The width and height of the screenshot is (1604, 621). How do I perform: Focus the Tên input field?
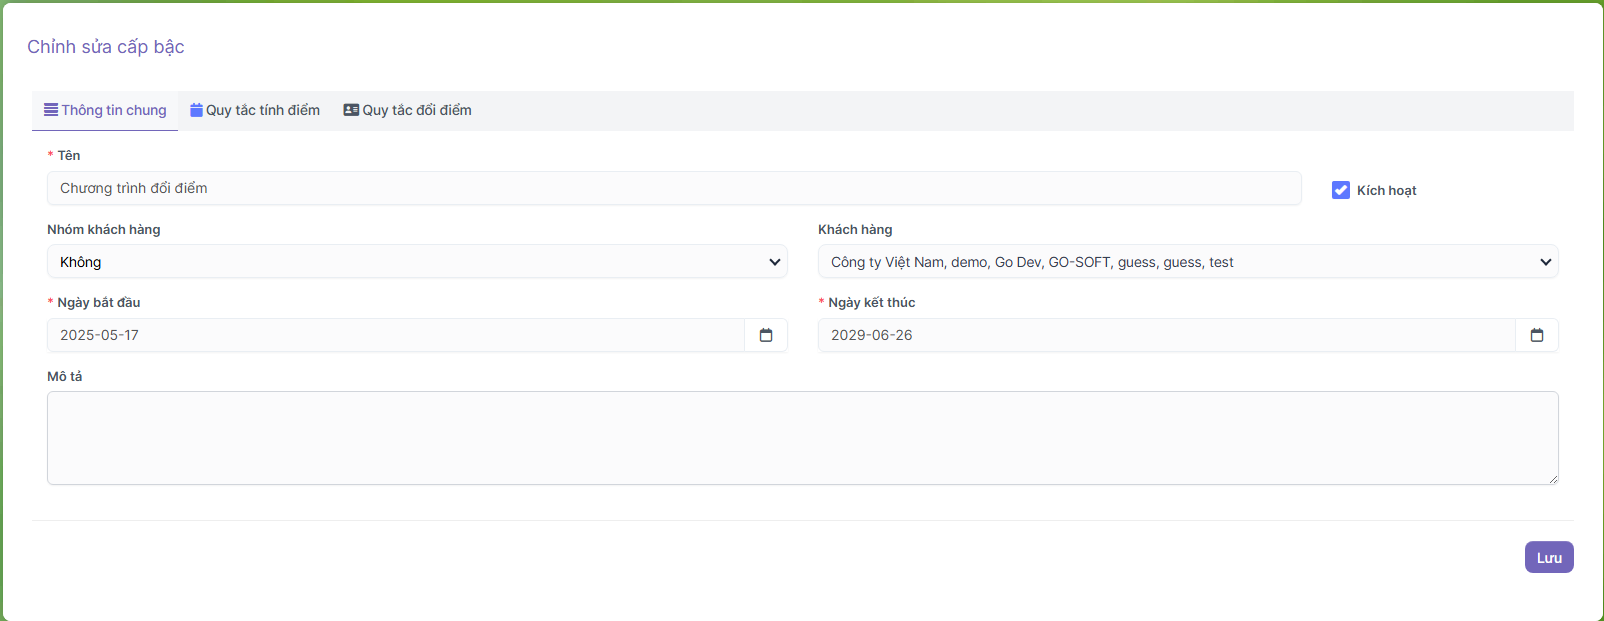(x=673, y=188)
